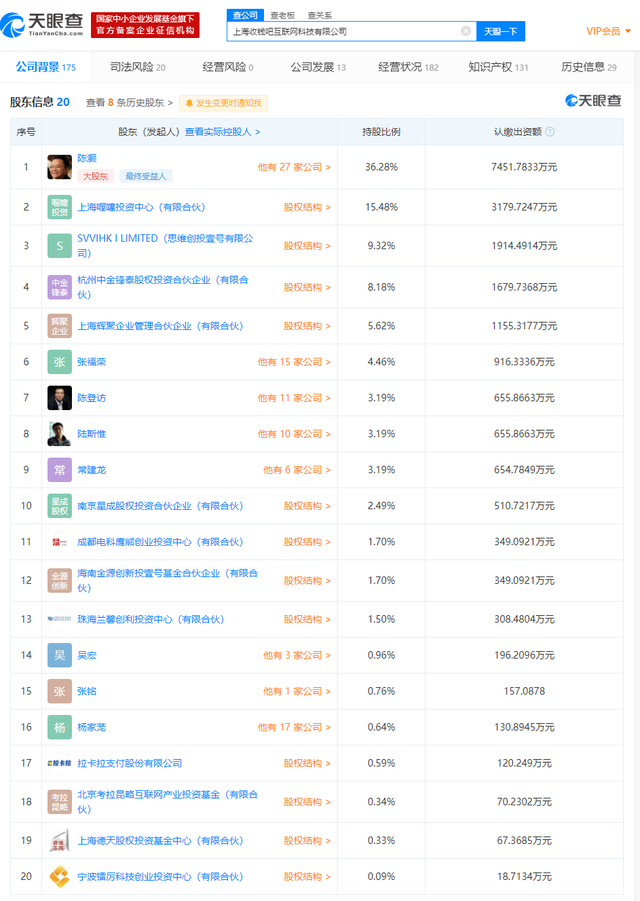Click 北京考拉昆略 avatar icon
This screenshot has height=901, width=640.
click(x=60, y=802)
